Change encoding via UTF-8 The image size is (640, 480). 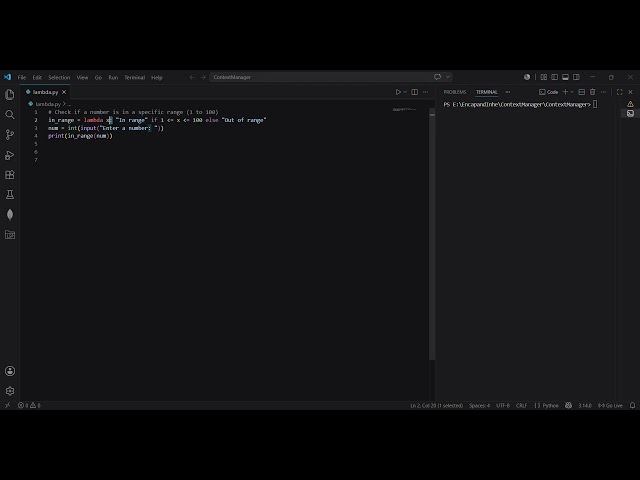pyautogui.click(x=503, y=405)
